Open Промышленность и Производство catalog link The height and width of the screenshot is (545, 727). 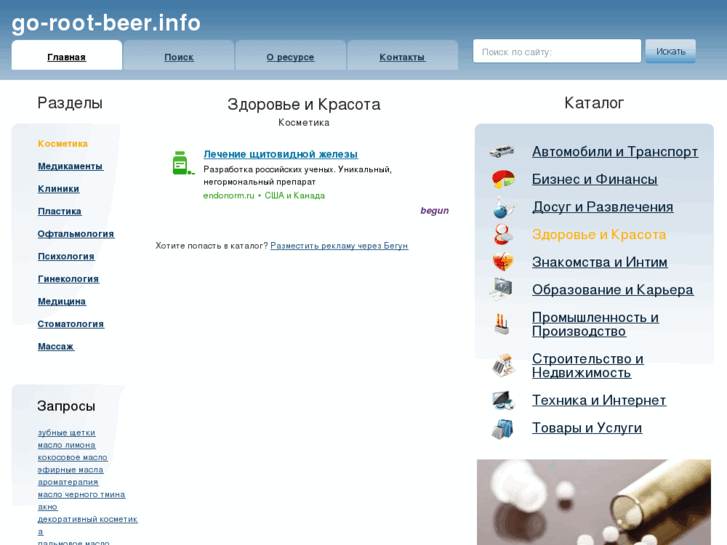[x=595, y=324]
